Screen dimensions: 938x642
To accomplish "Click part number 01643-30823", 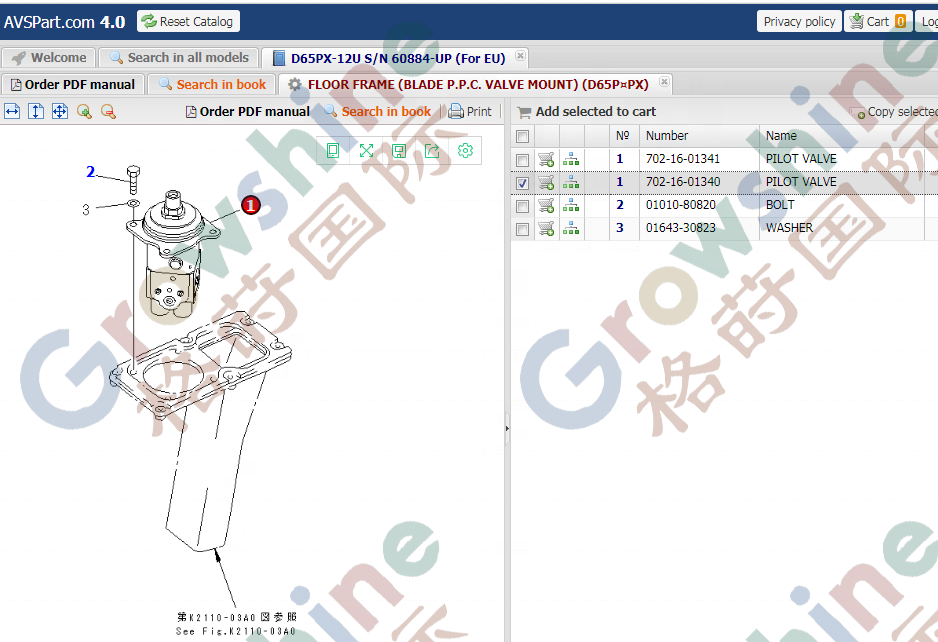I will 681,227.
